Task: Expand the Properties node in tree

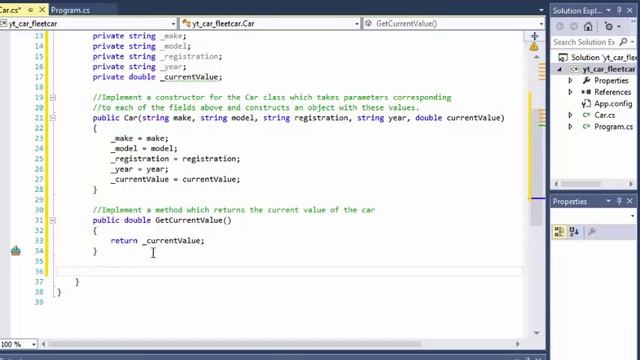Action: [570, 81]
